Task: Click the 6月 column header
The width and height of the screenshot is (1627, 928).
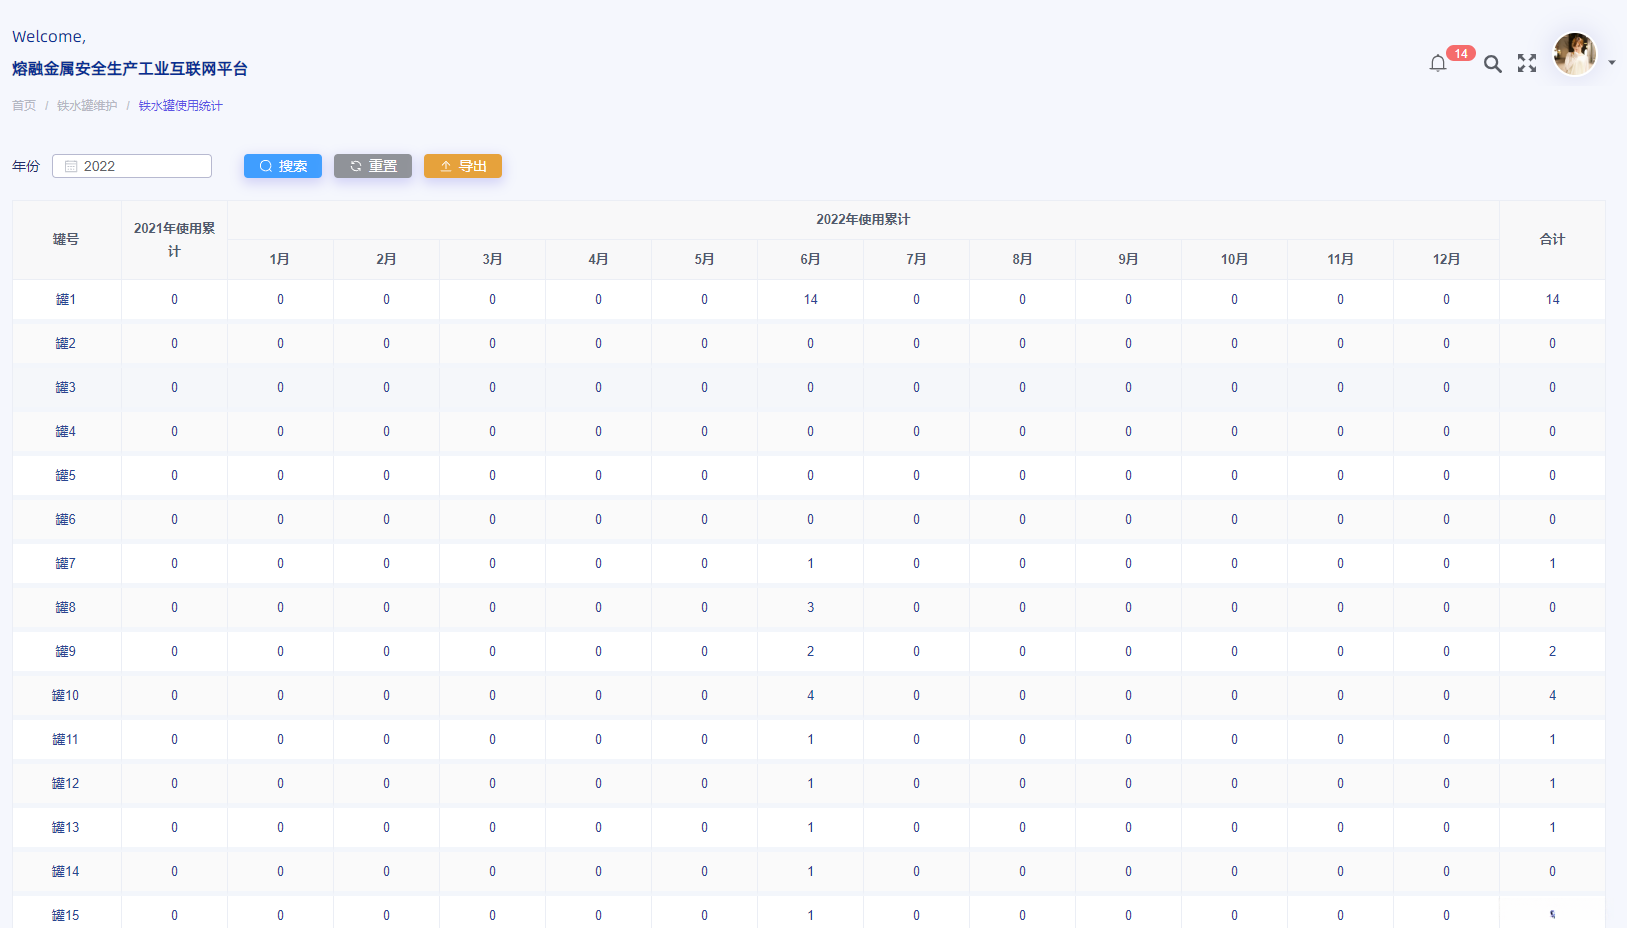Action: pyautogui.click(x=810, y=260)
